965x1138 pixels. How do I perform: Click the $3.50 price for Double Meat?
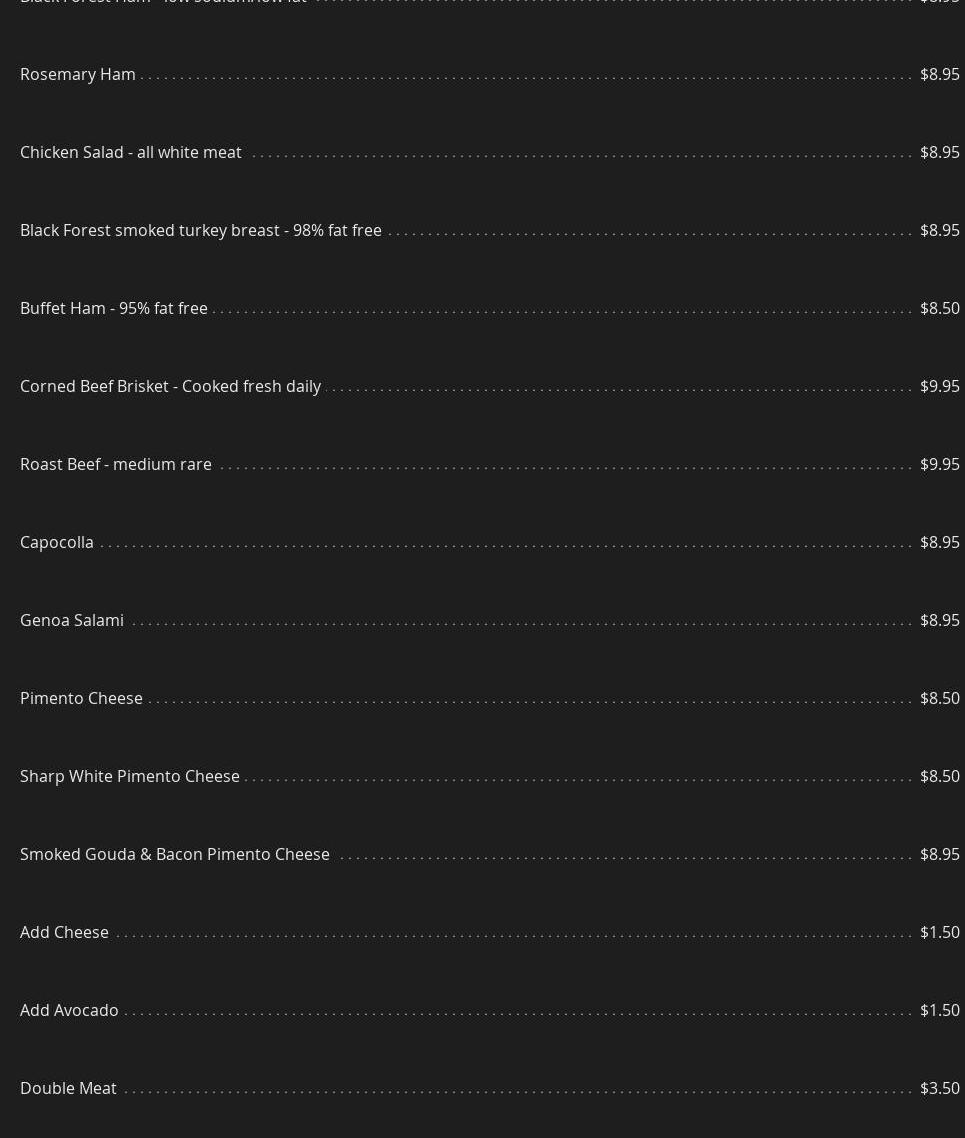click(x=939, y=1088)
